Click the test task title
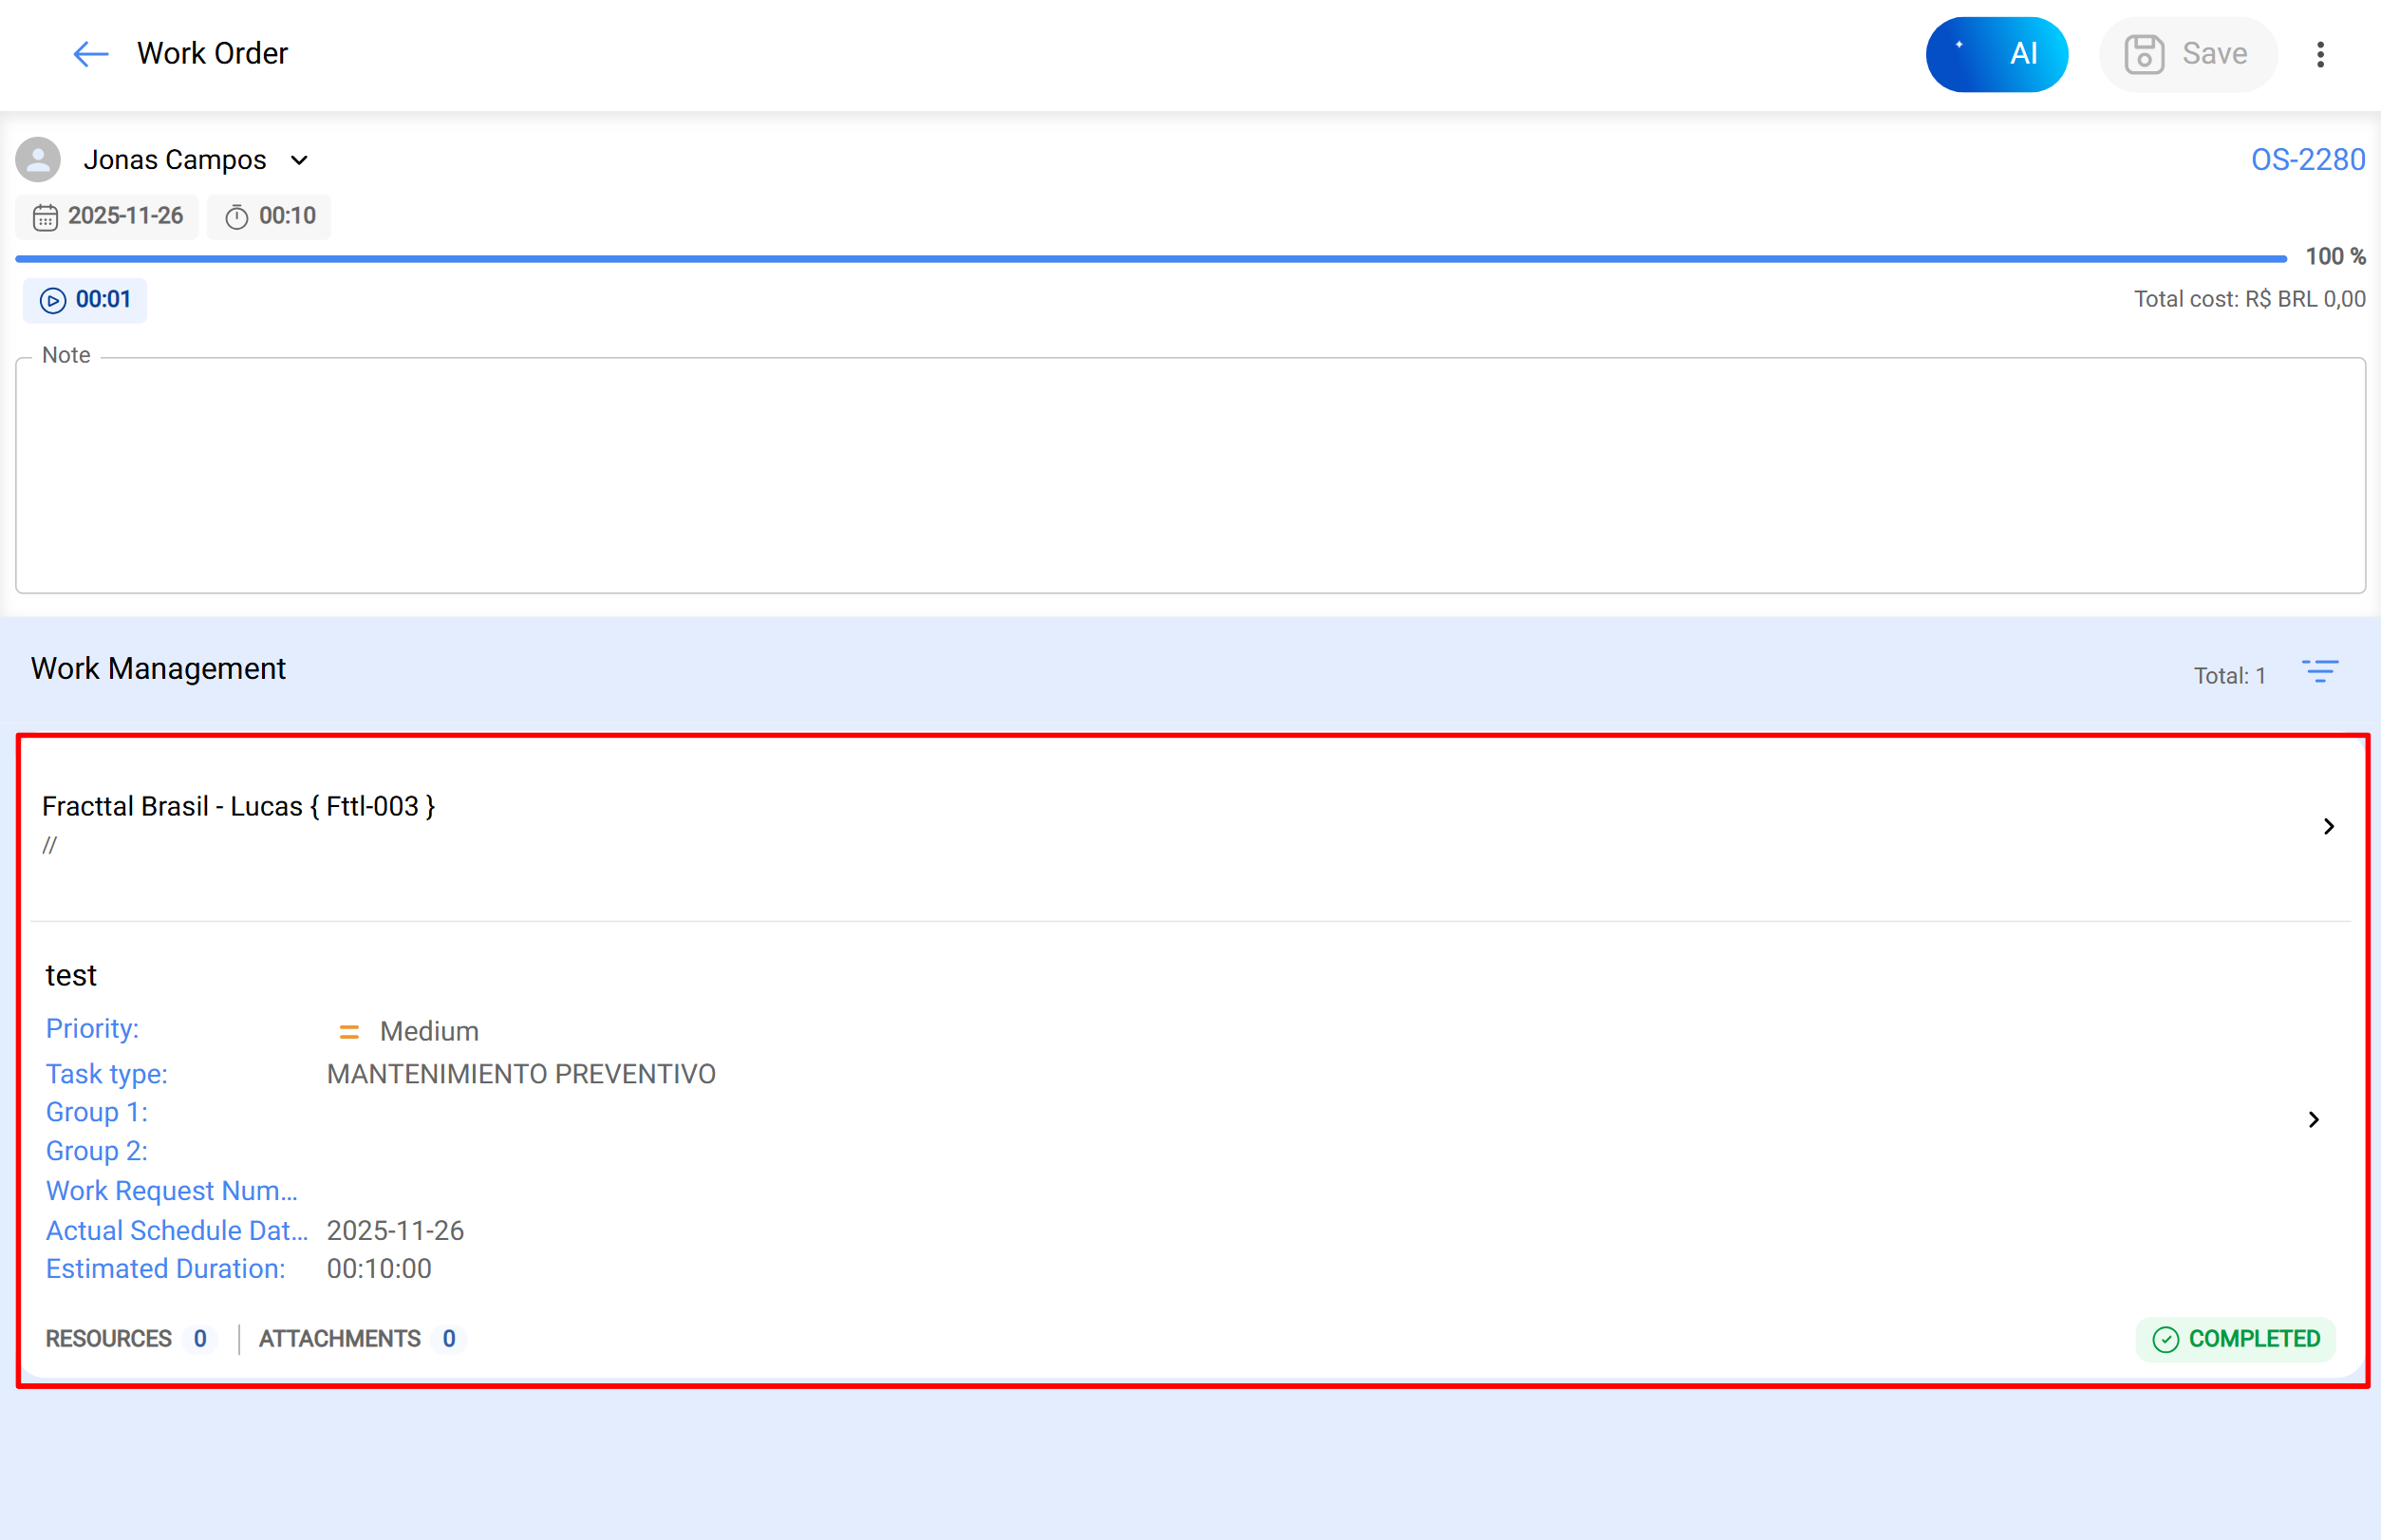 (x=71, y=975)
